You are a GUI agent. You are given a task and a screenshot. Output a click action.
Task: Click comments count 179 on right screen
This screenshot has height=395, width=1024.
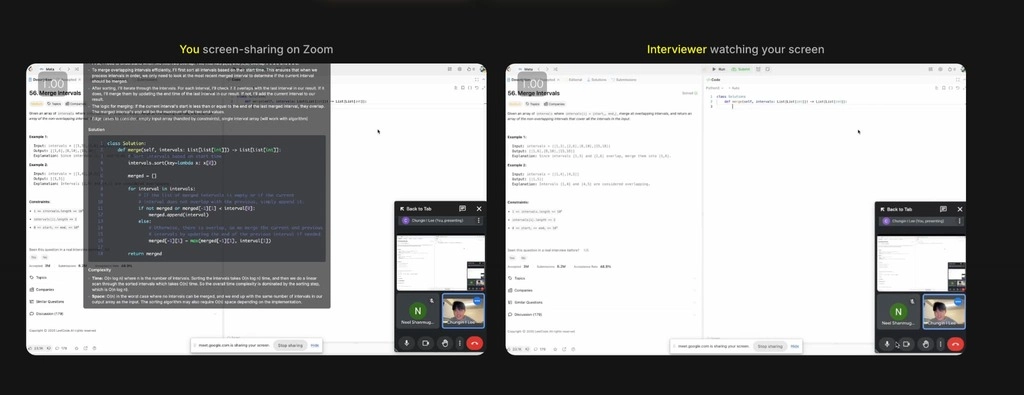click(541, 350)
